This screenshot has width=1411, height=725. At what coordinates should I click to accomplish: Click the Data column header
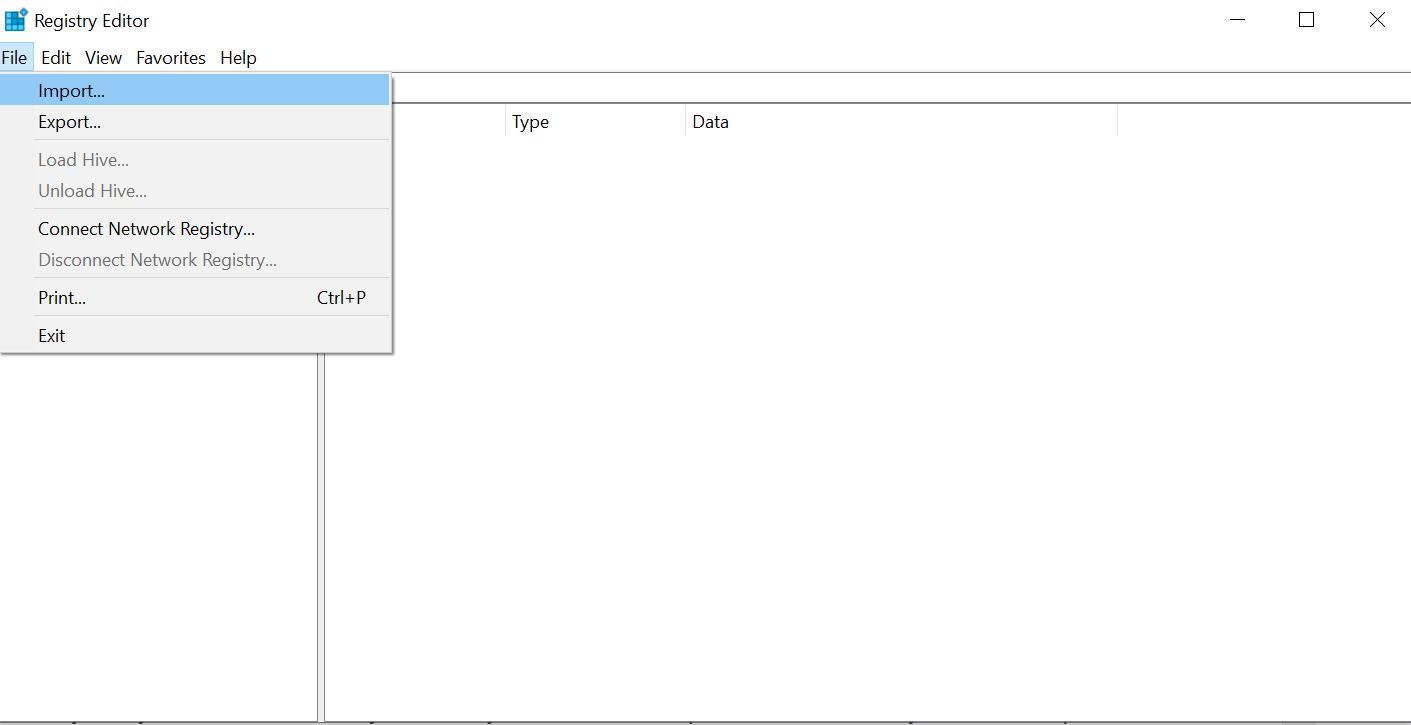click(x=901, y=122)
